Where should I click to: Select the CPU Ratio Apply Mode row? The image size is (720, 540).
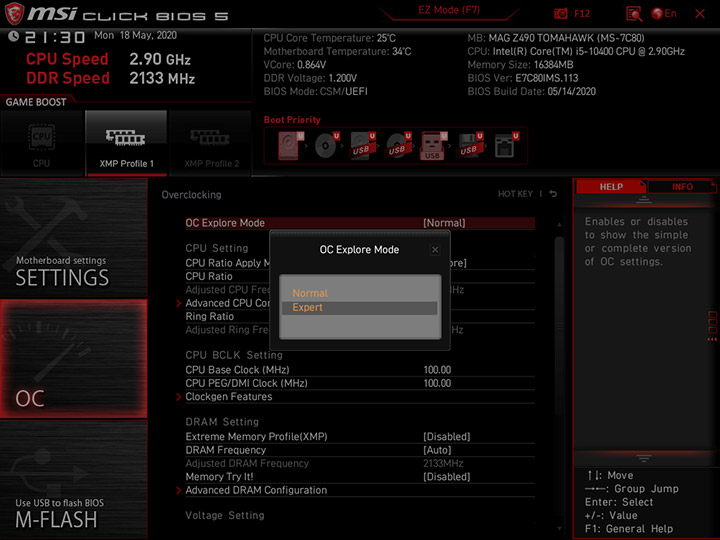pos(227,263)
